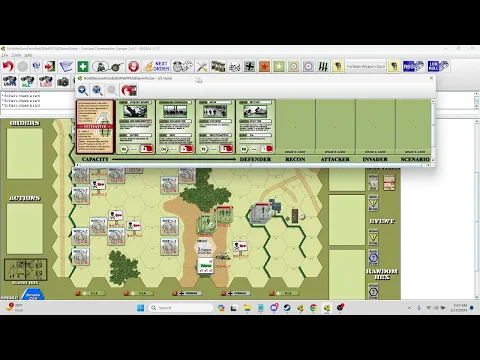Click the binoculars ALL toolbar icon
The width and height of the screenshot is (480, 360).
tap(27, 81)
